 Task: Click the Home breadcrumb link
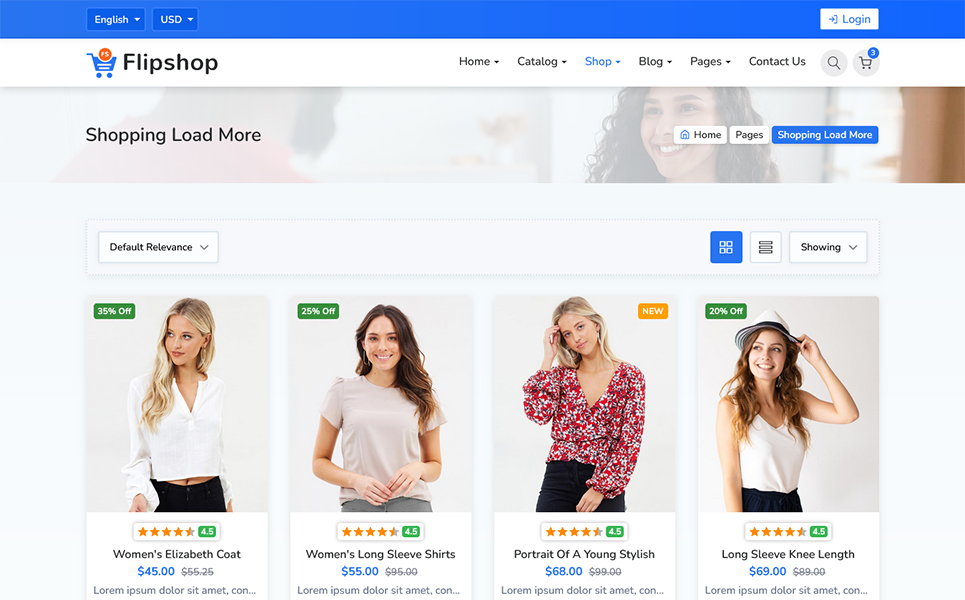[700, 135]
